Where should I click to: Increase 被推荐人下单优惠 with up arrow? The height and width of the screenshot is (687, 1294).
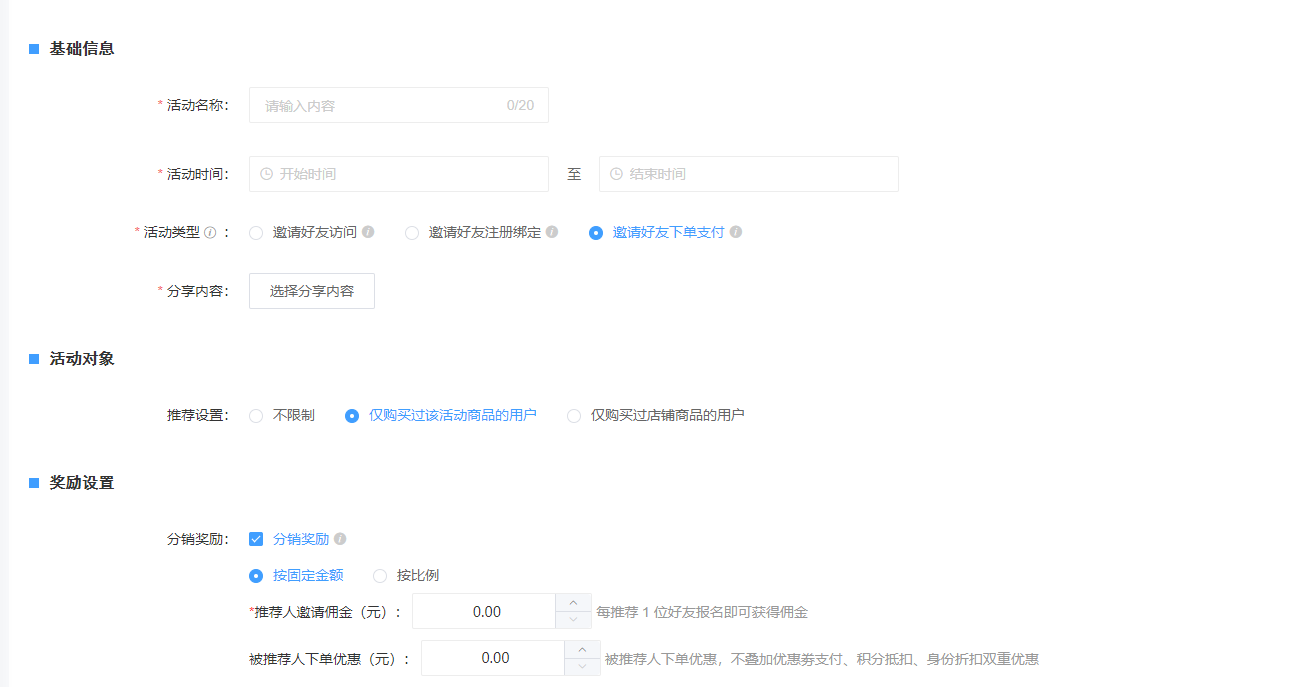pyautogui.click(x=582, y=650)
